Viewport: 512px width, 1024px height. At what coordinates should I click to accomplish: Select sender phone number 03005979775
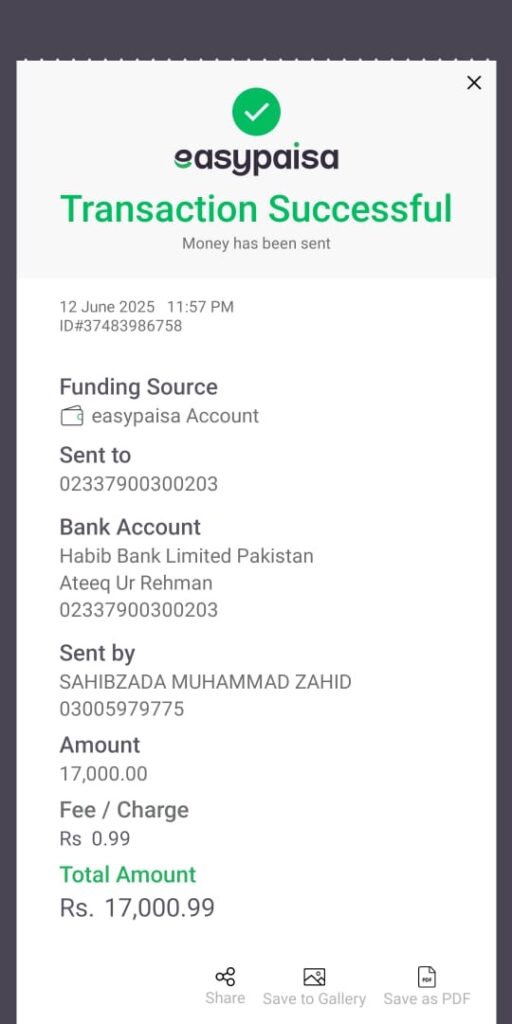pos(121,709)
